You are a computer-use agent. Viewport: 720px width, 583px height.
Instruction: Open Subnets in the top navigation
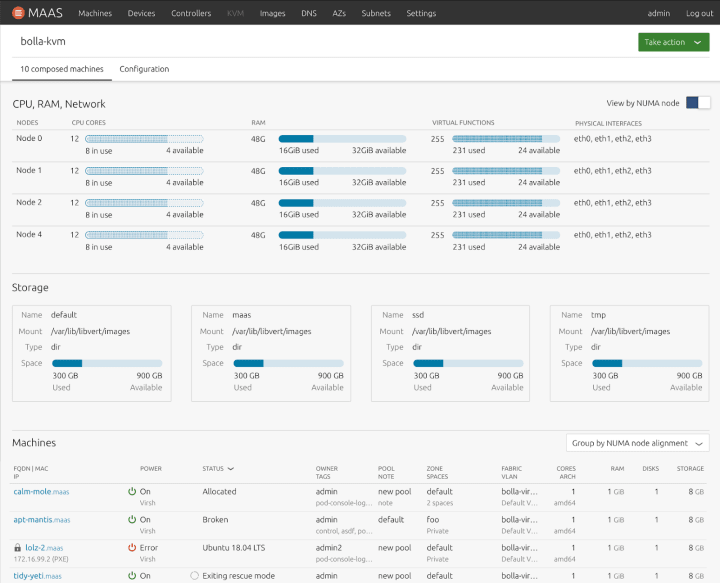click(376, 13)
